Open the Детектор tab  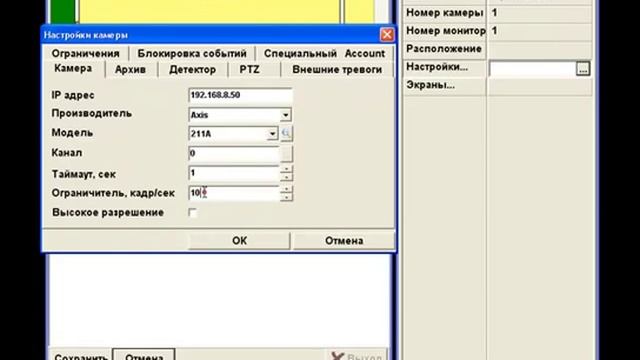click(192, 69)
